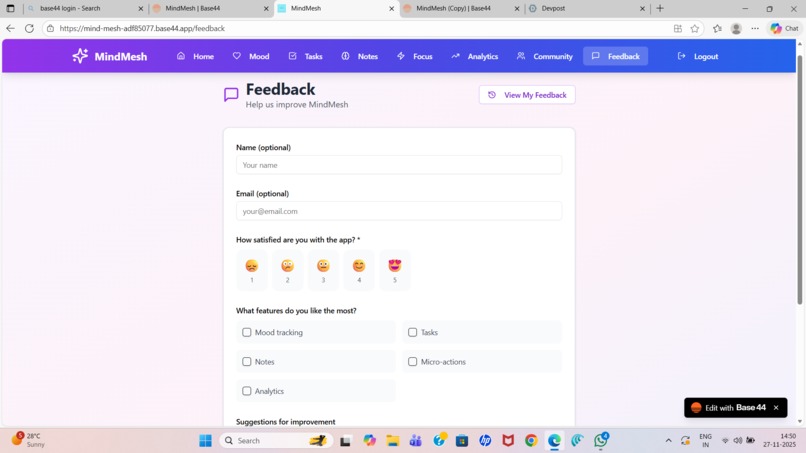The width and height of the screenshot is (806, 453).
Task: Open the Home page from navbar
Action: pyautogui.click(x=195, y=56)
